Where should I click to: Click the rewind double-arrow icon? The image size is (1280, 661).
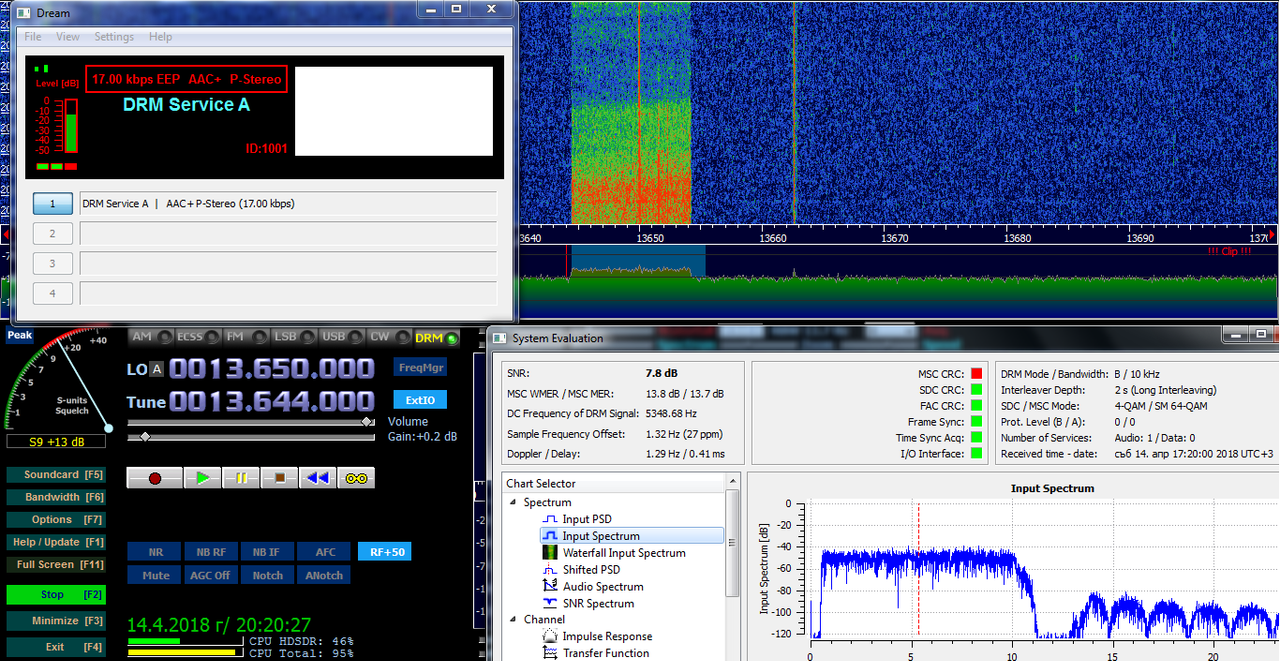(x=317, y=478)
